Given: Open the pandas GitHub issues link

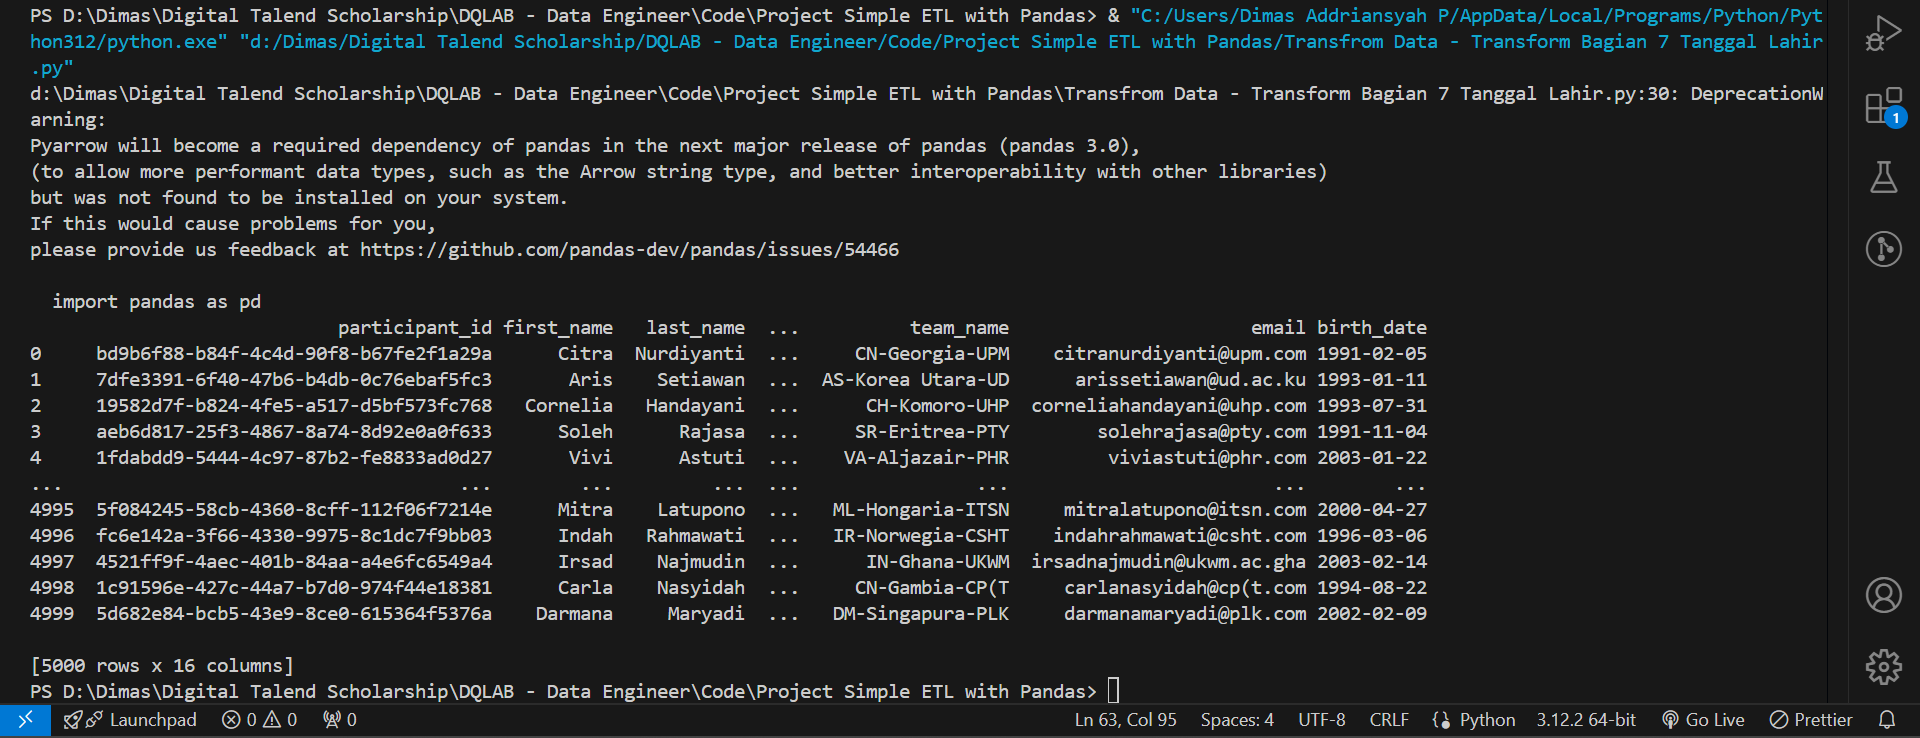Looking at the screenshot, I should (629, 250).
